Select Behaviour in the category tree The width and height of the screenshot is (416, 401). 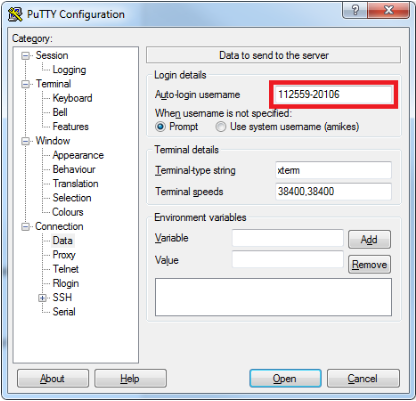pos(74,169)
